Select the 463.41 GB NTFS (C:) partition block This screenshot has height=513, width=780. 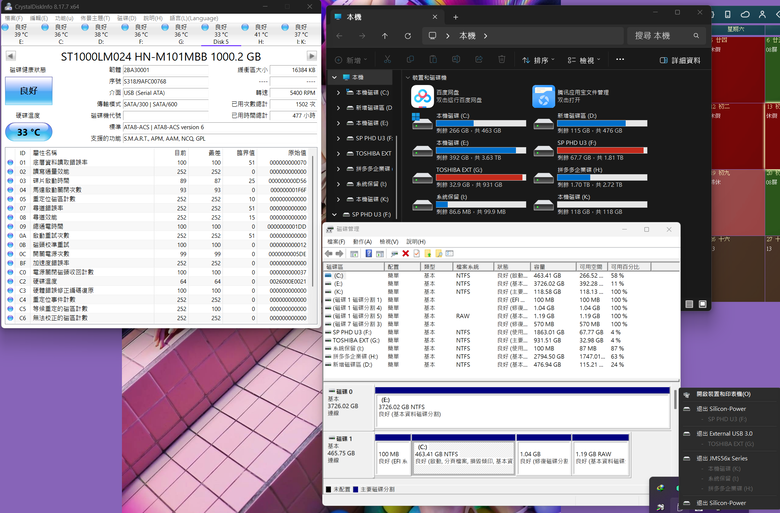tap(463, 454)
